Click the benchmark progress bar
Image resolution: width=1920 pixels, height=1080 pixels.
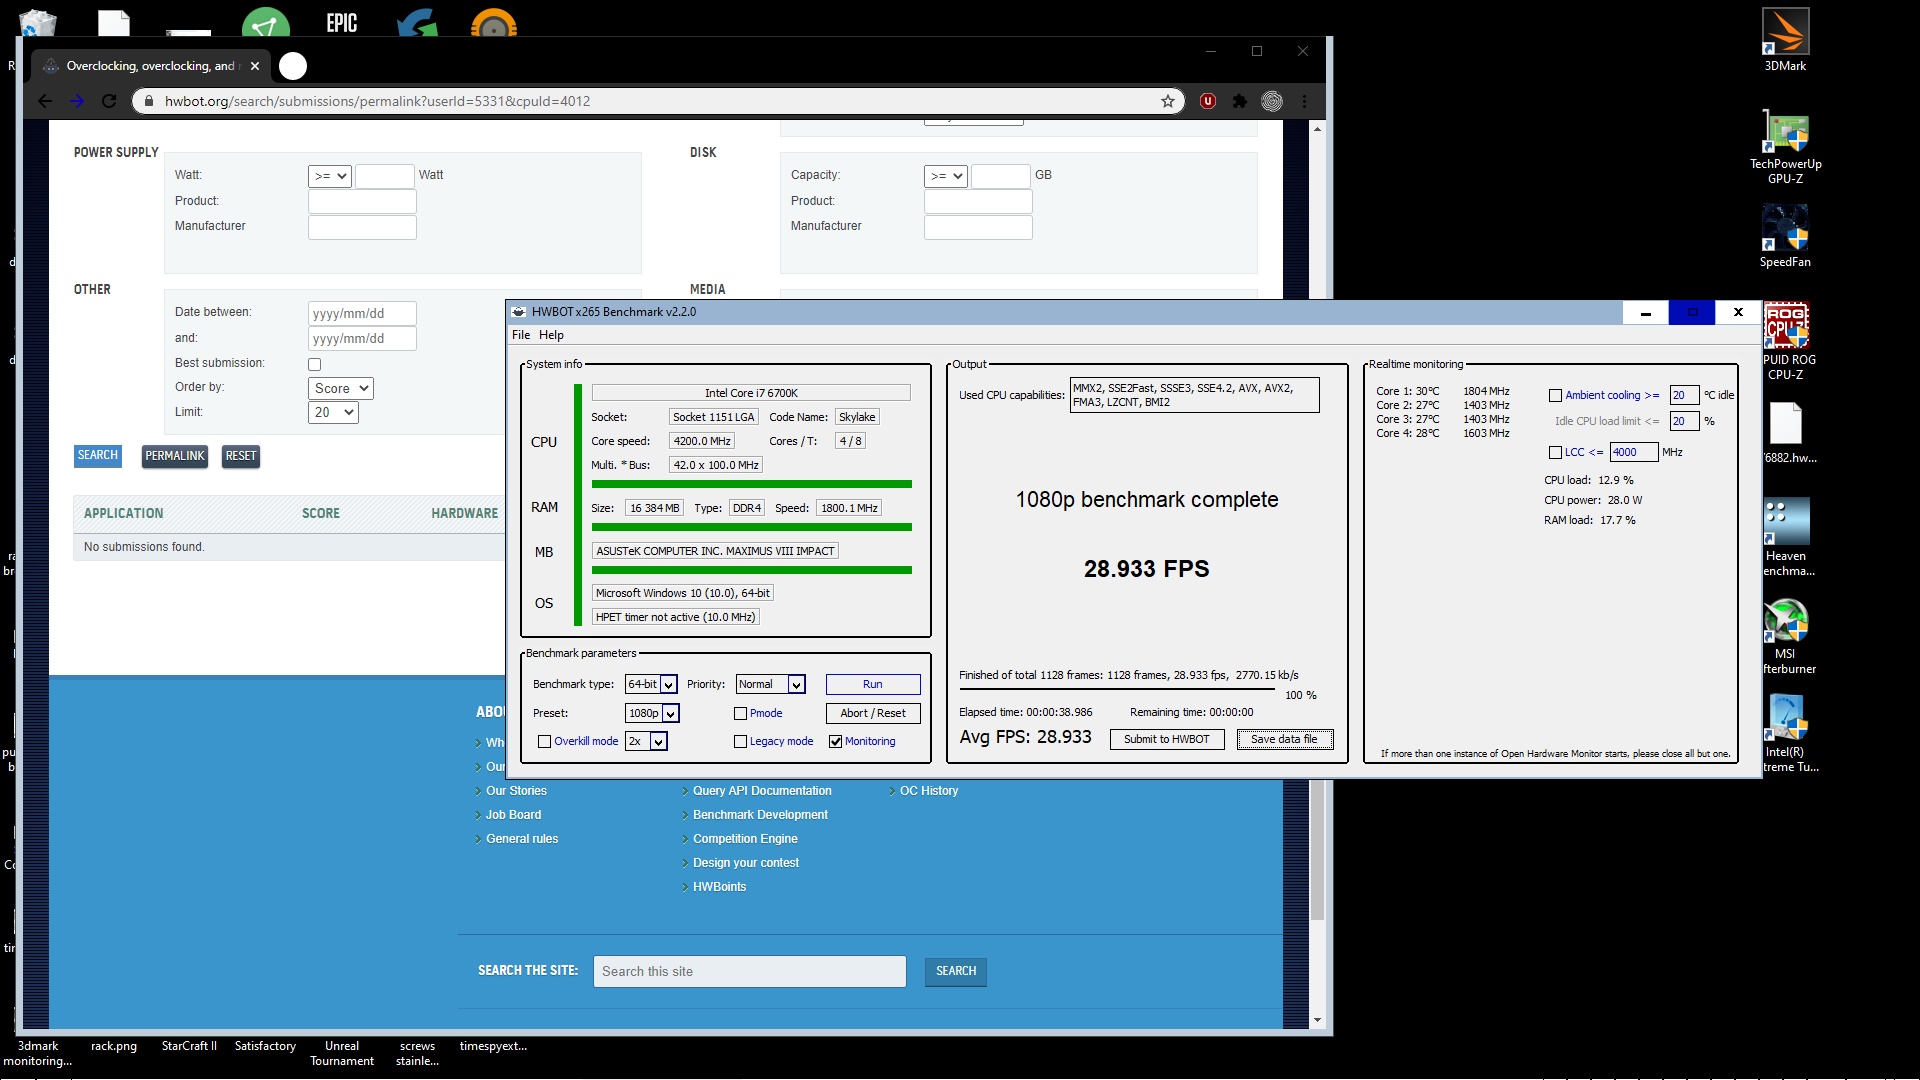click(x=1117, y=690)
